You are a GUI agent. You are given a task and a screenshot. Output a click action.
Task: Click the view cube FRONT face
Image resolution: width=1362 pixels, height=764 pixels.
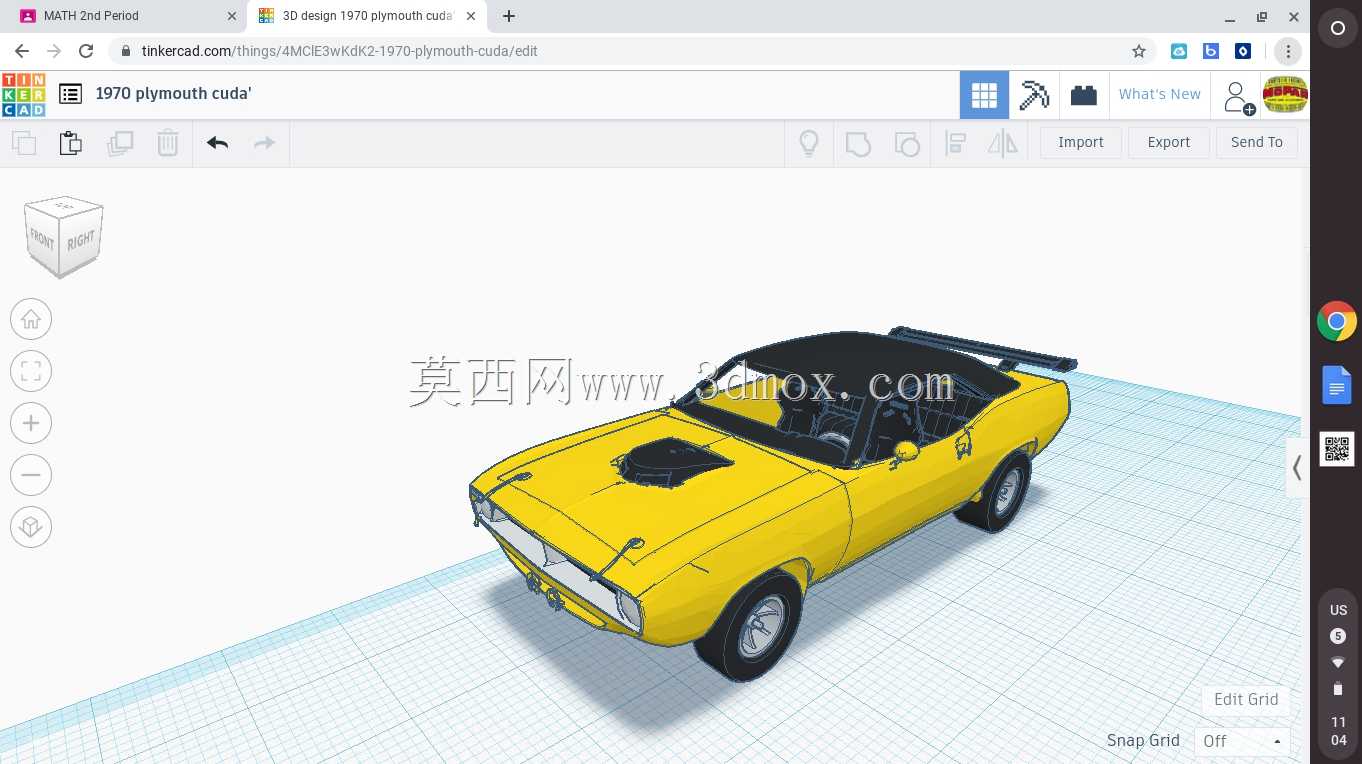pos(43,241)
